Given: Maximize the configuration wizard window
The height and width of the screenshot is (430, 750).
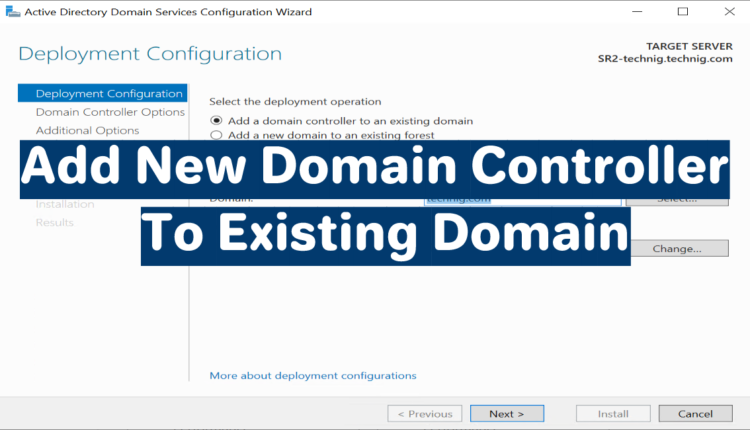Looking at the screenshot, I should point(683,12).
